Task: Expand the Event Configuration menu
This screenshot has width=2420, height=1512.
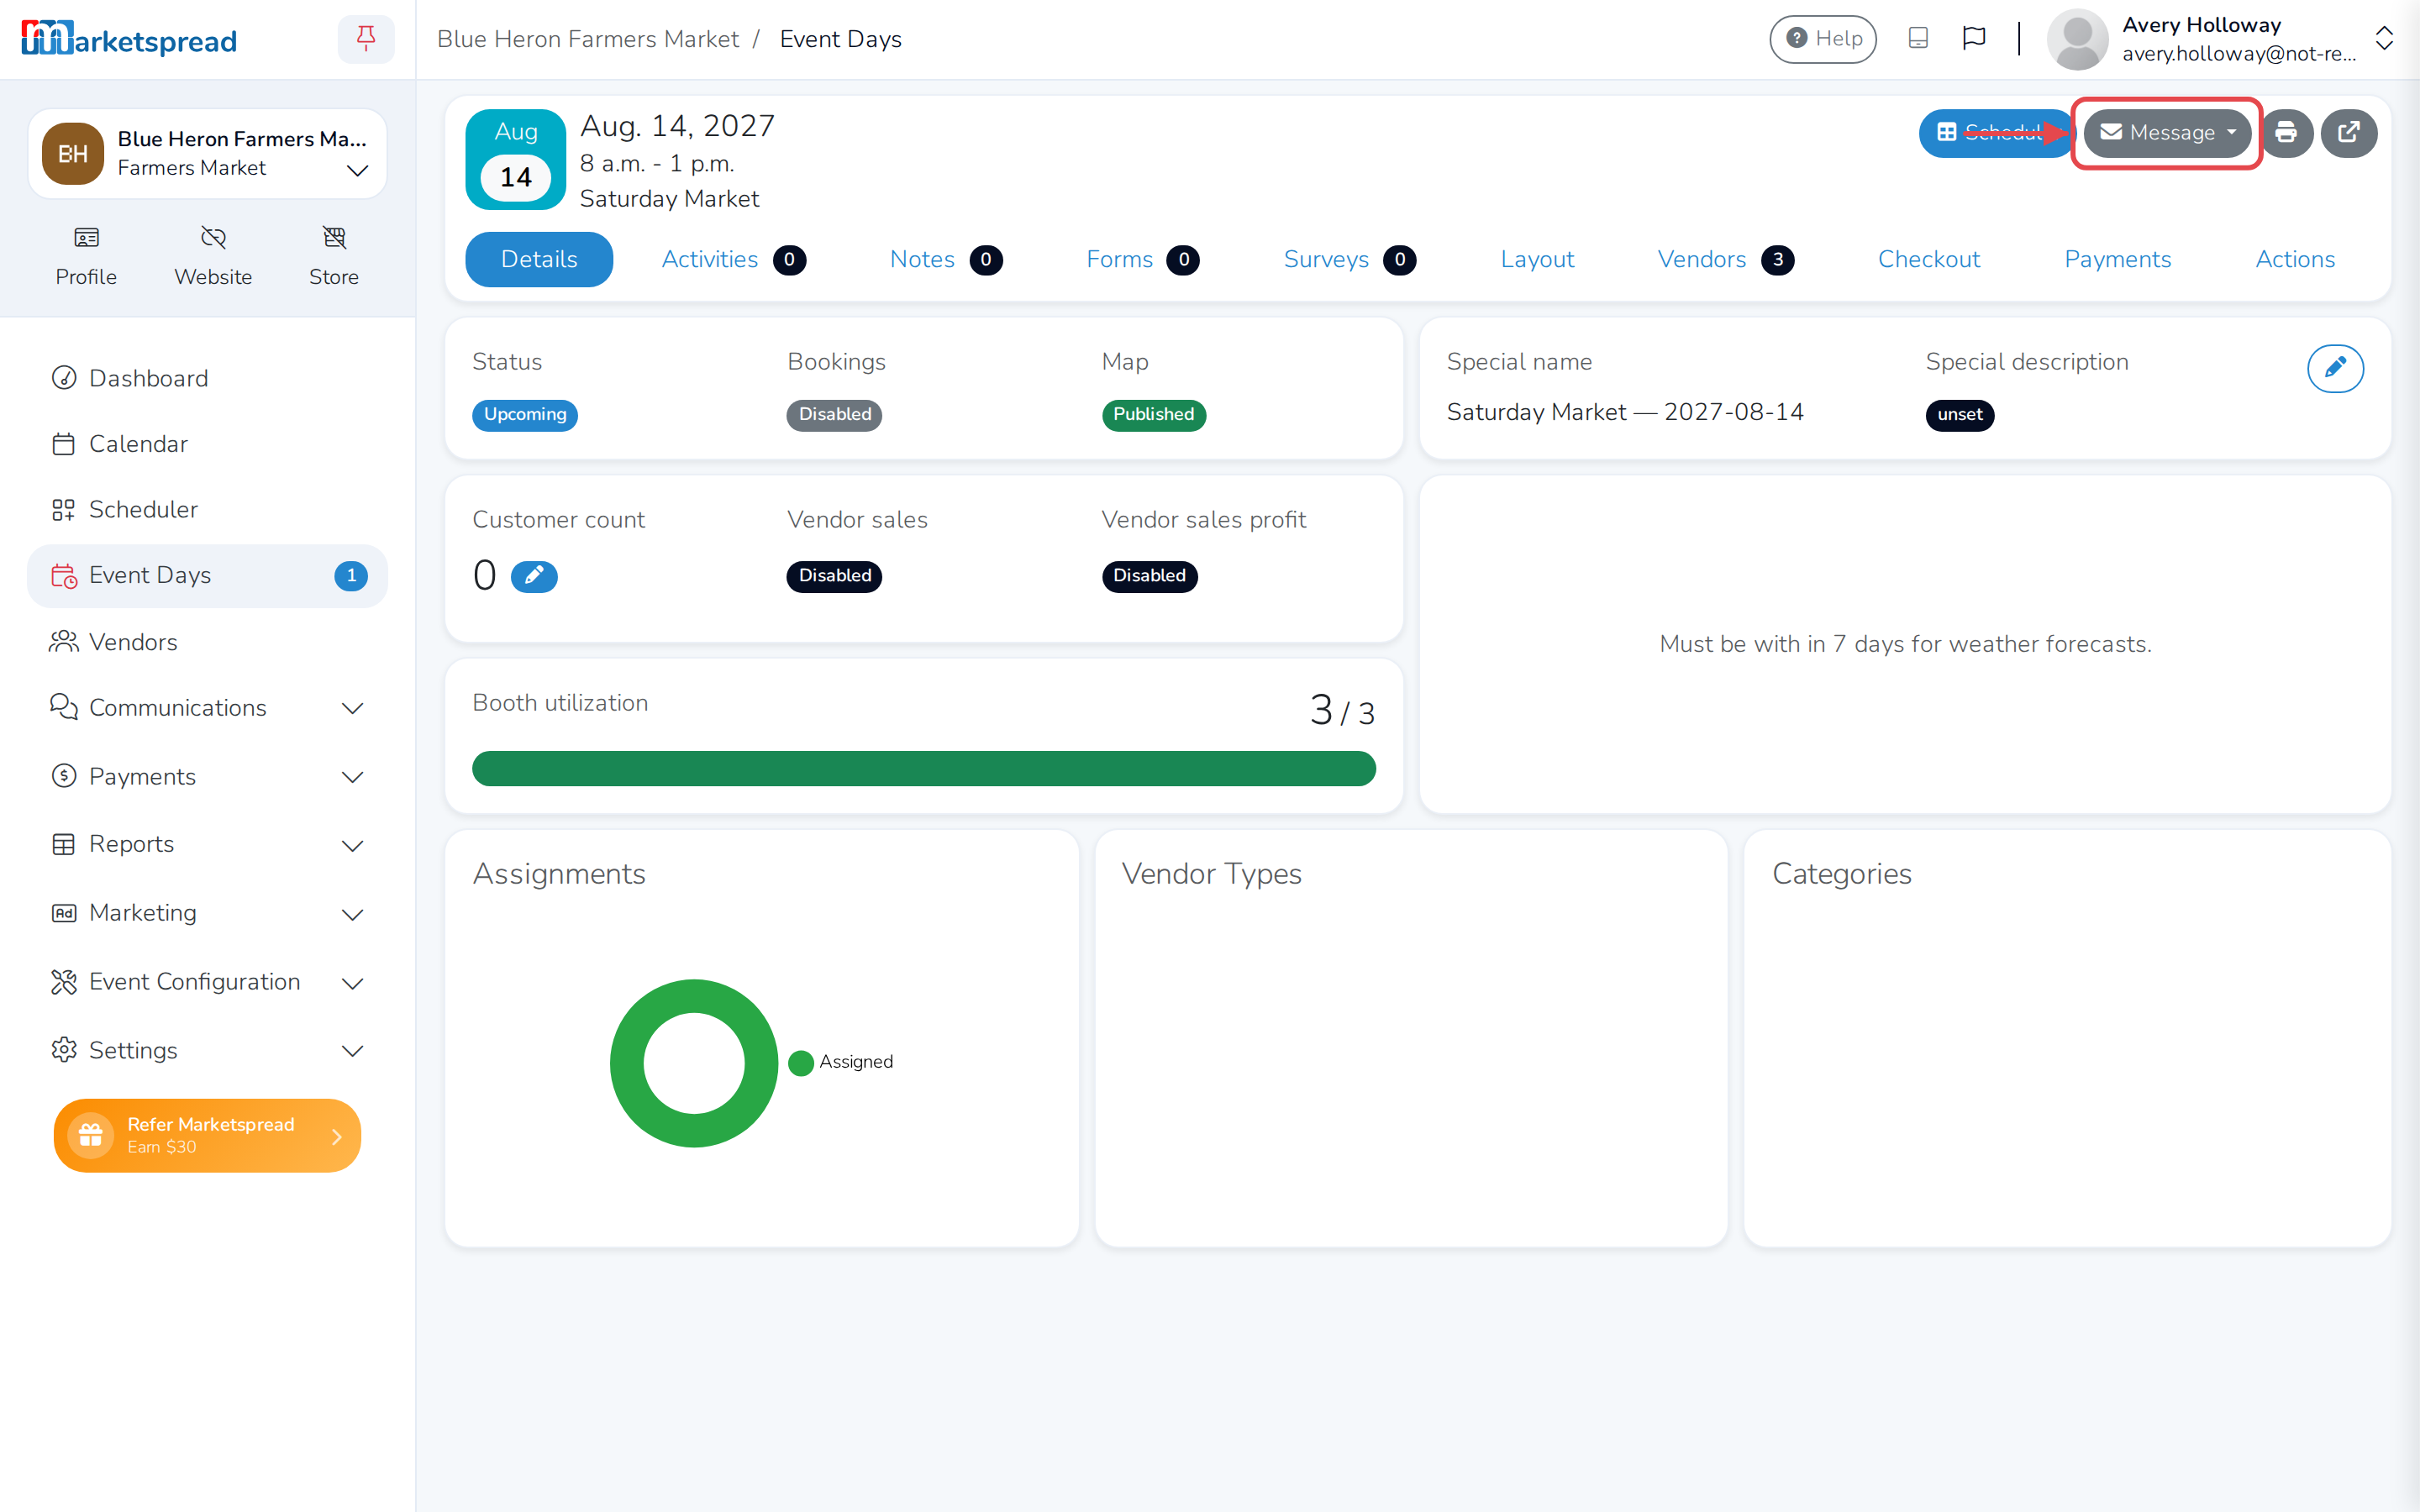Action: coord(207,982)
